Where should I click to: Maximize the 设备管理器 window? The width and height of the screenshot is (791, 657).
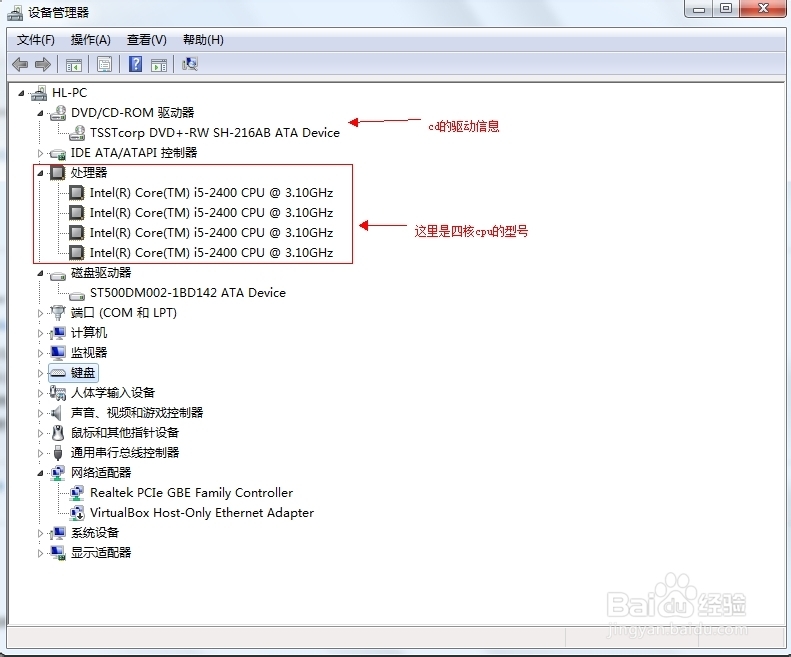click(726, 9)
